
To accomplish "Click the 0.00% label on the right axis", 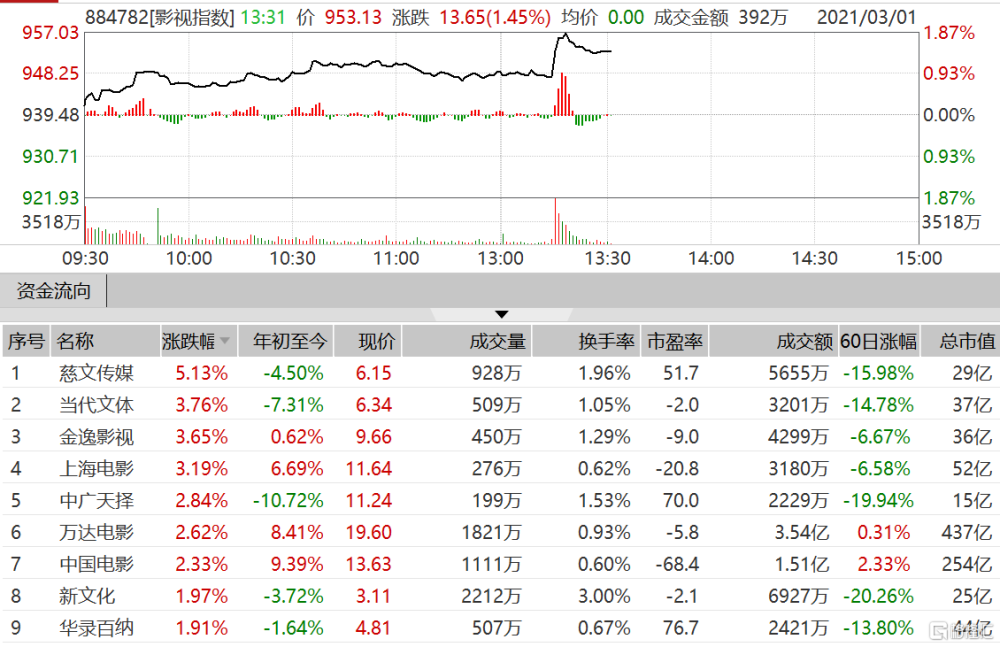I will coord(949,115).
